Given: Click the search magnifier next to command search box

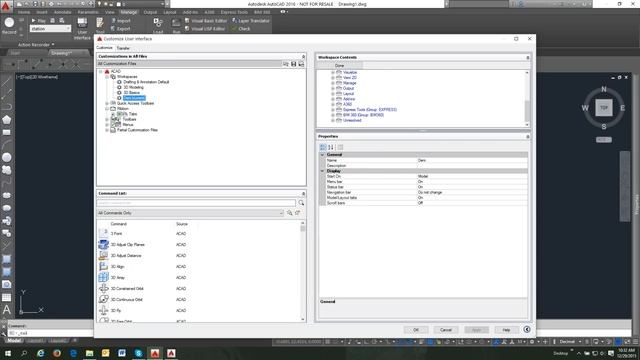Looking at the screenshot, I should [301, 203].
